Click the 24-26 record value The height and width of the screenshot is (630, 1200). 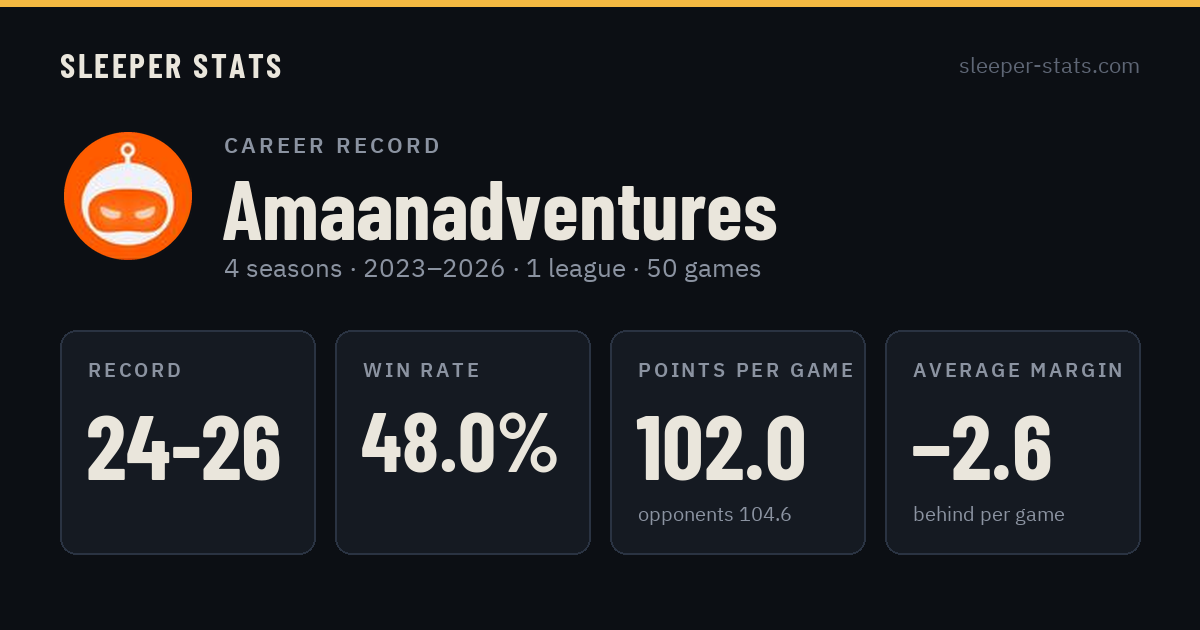point(184,447)
